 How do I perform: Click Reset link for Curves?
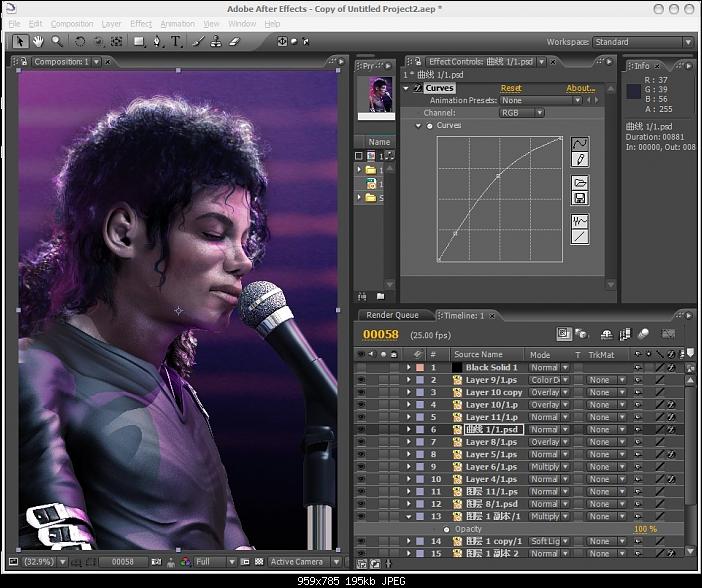[511, 88]
